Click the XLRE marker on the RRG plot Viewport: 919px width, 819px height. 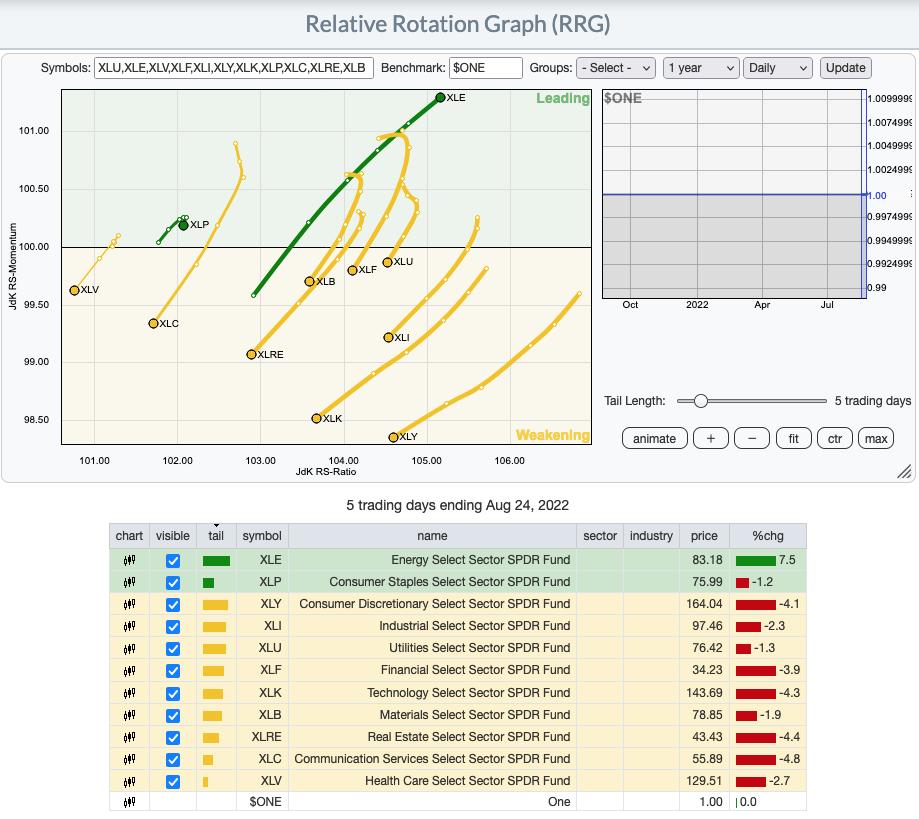[x=251, y=355]
